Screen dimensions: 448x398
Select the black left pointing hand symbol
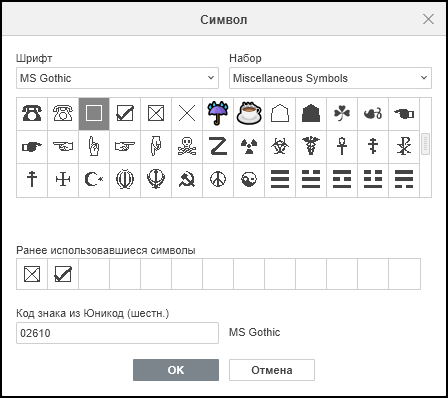(404, 114)
